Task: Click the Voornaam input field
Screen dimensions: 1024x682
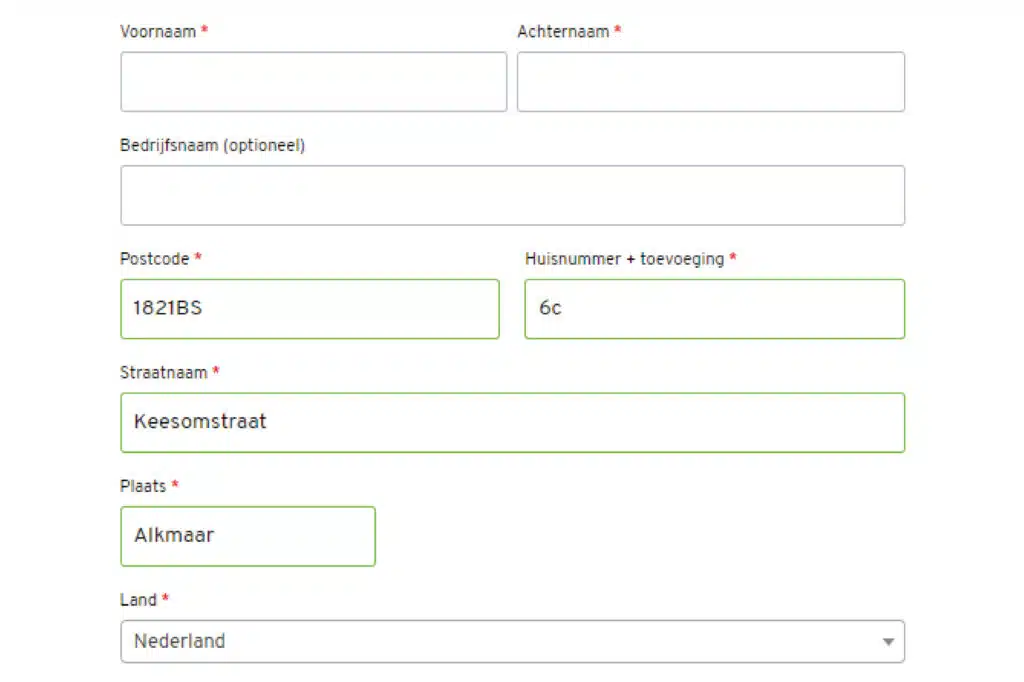Action: 313,82
